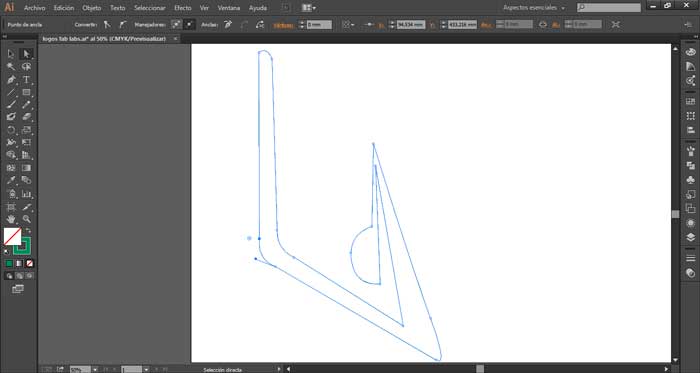The height and width of the screenshot is (373, 700).
Task: Set paint mode to None
Action: click(29, 264)
